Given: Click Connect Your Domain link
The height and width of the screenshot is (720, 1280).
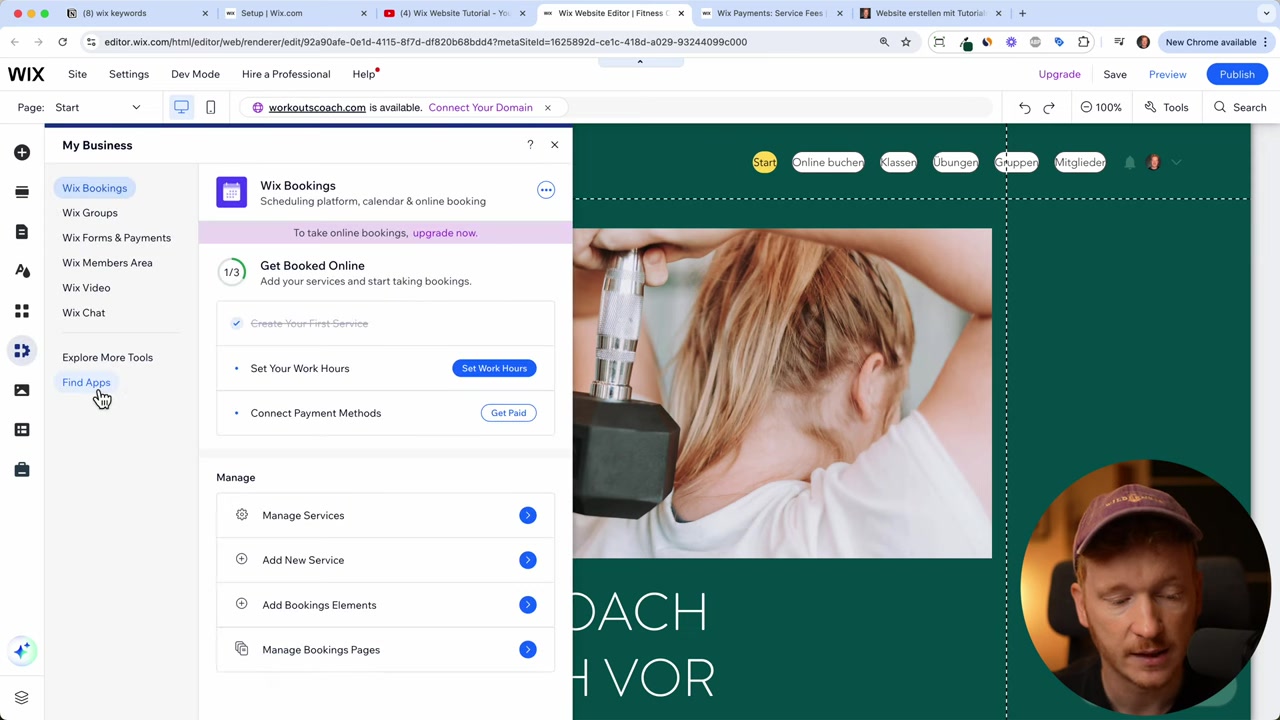Looking at the screenshot, I should pyautogui.click(x=480, y=107).
